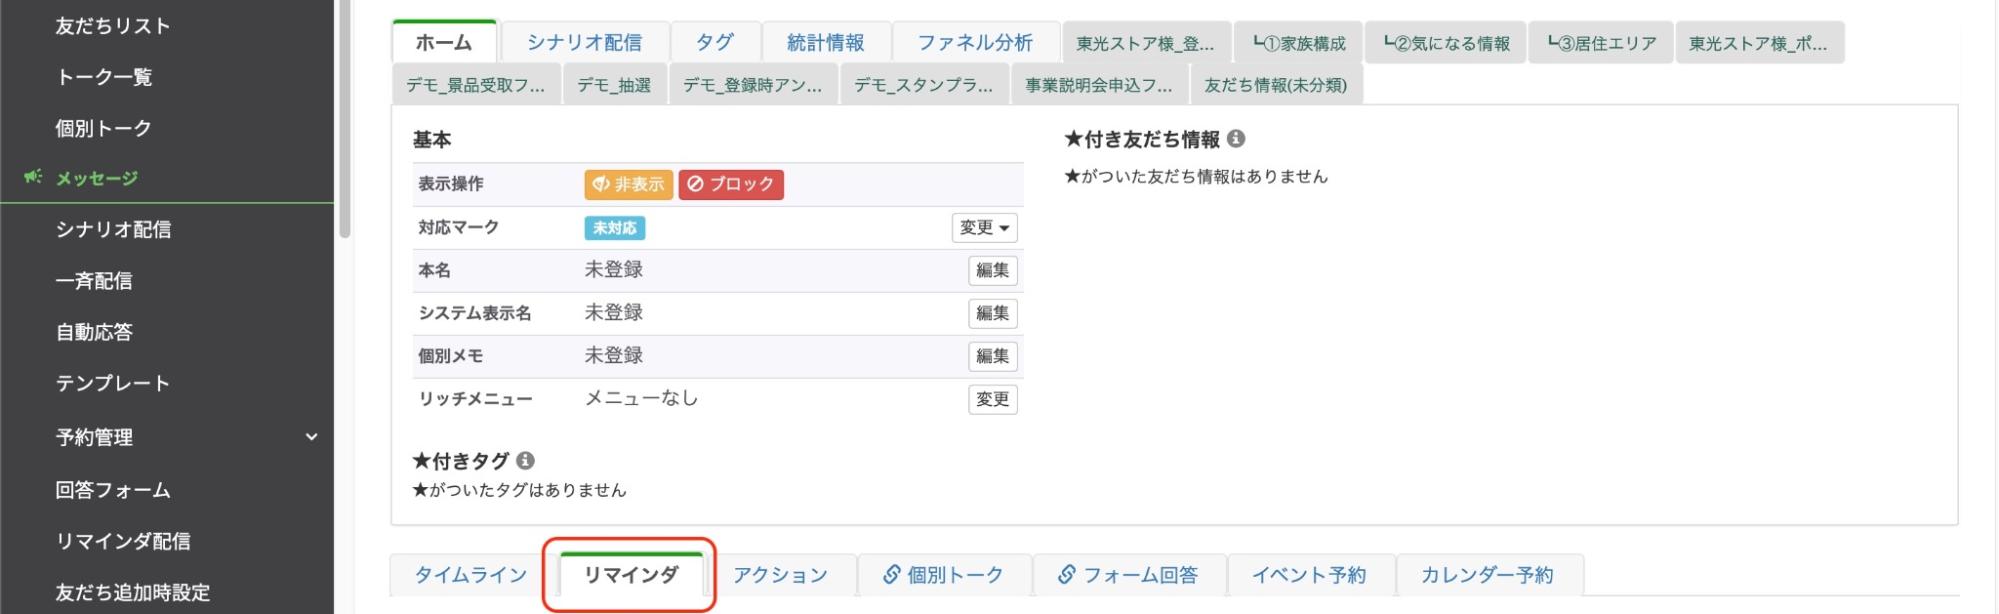The height and width of the screenshot is (614, 1999).
Task: Click the info icon next to ★付き友だち情報
Action: point(1236,139)
